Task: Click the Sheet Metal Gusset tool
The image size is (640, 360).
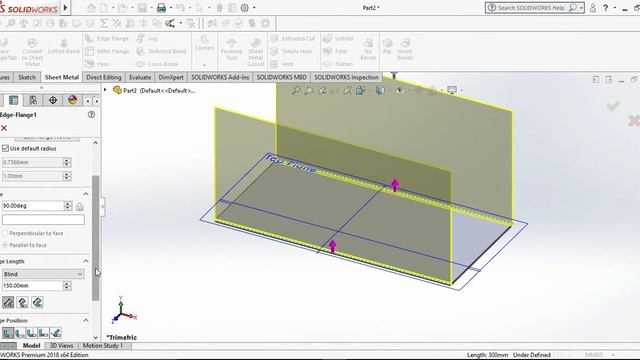Action: pos(256,52)
